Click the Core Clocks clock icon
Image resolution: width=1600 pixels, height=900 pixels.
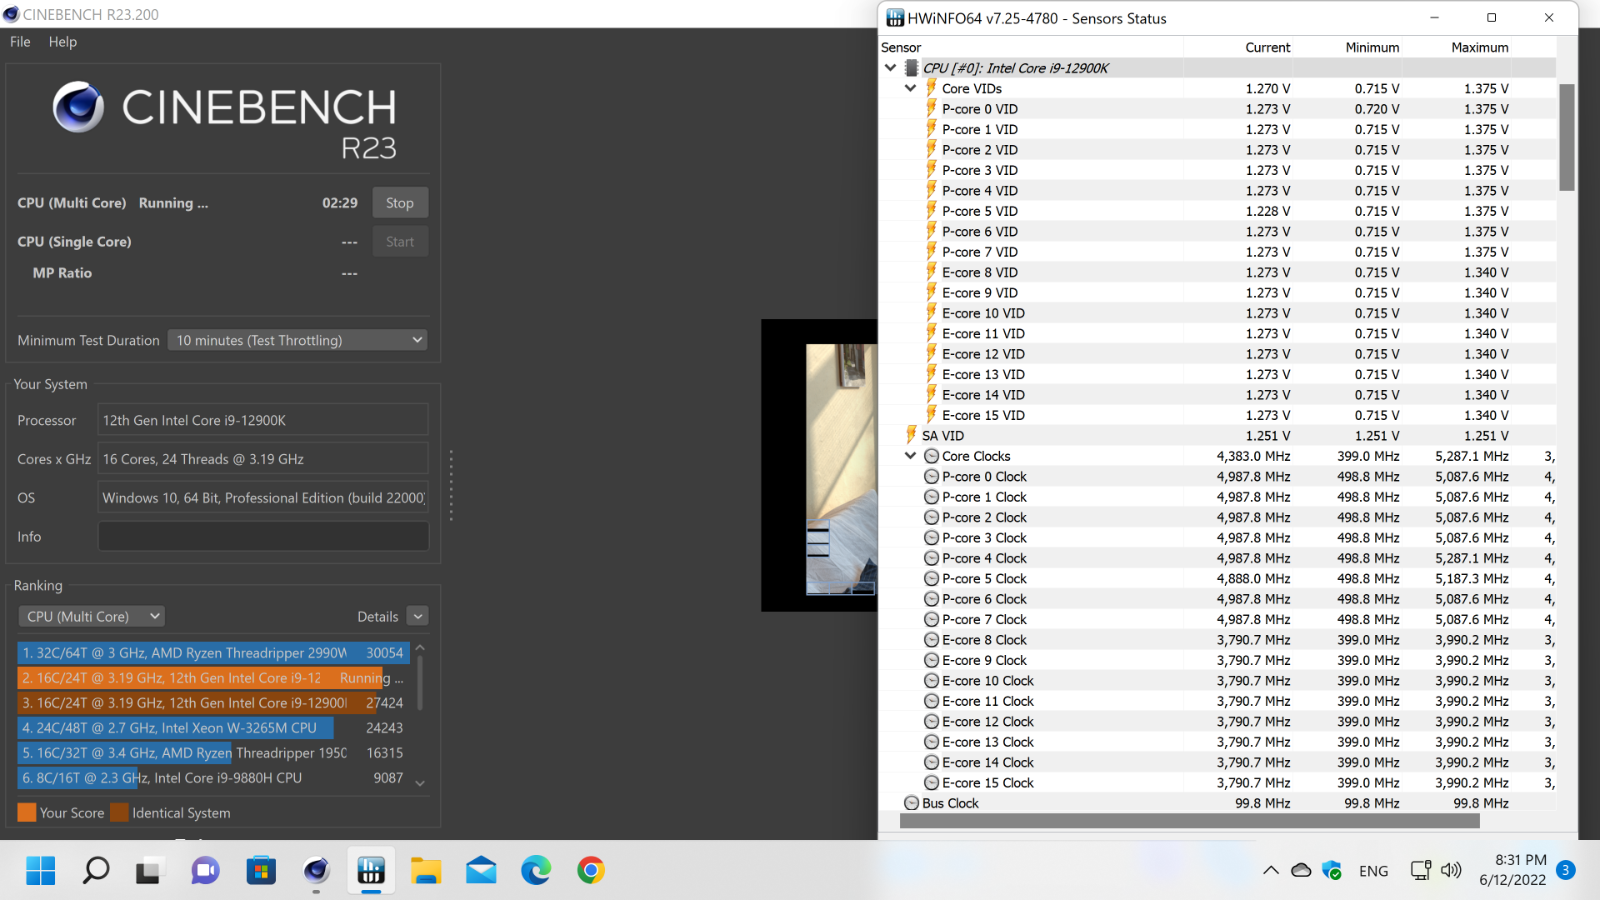931,456
